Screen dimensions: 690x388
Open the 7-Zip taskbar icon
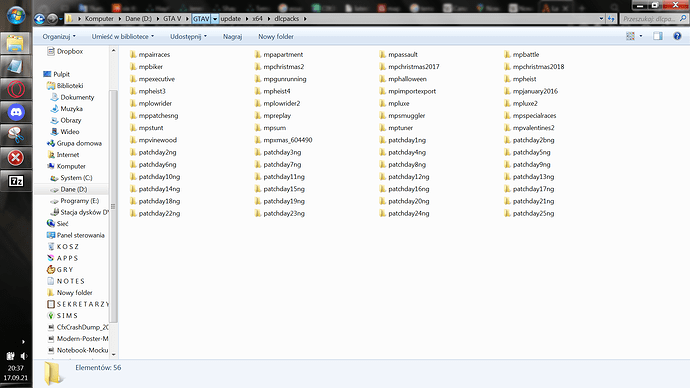click(16, 181)
